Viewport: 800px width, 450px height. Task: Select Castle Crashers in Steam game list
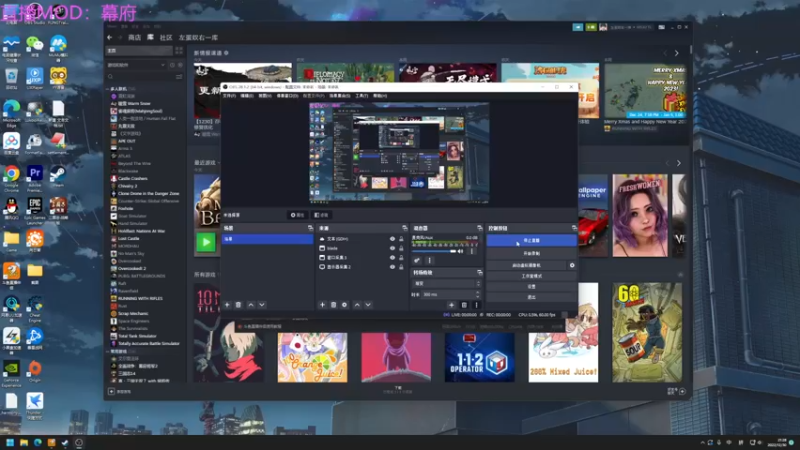[x=133, y=179]
